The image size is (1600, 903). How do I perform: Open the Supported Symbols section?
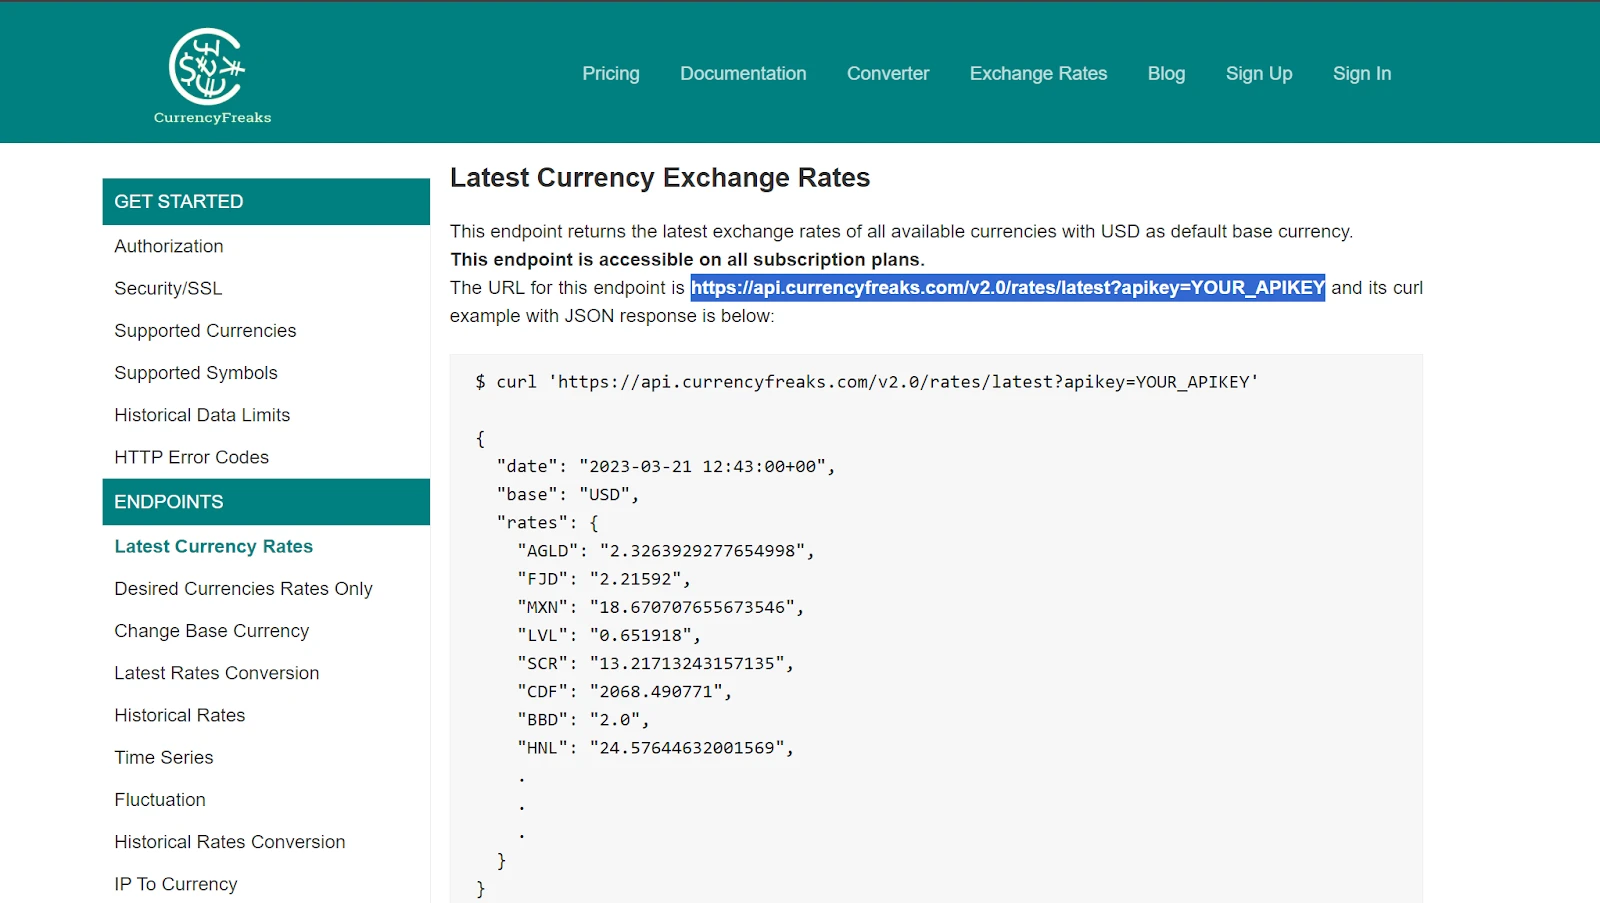[196, 372]
